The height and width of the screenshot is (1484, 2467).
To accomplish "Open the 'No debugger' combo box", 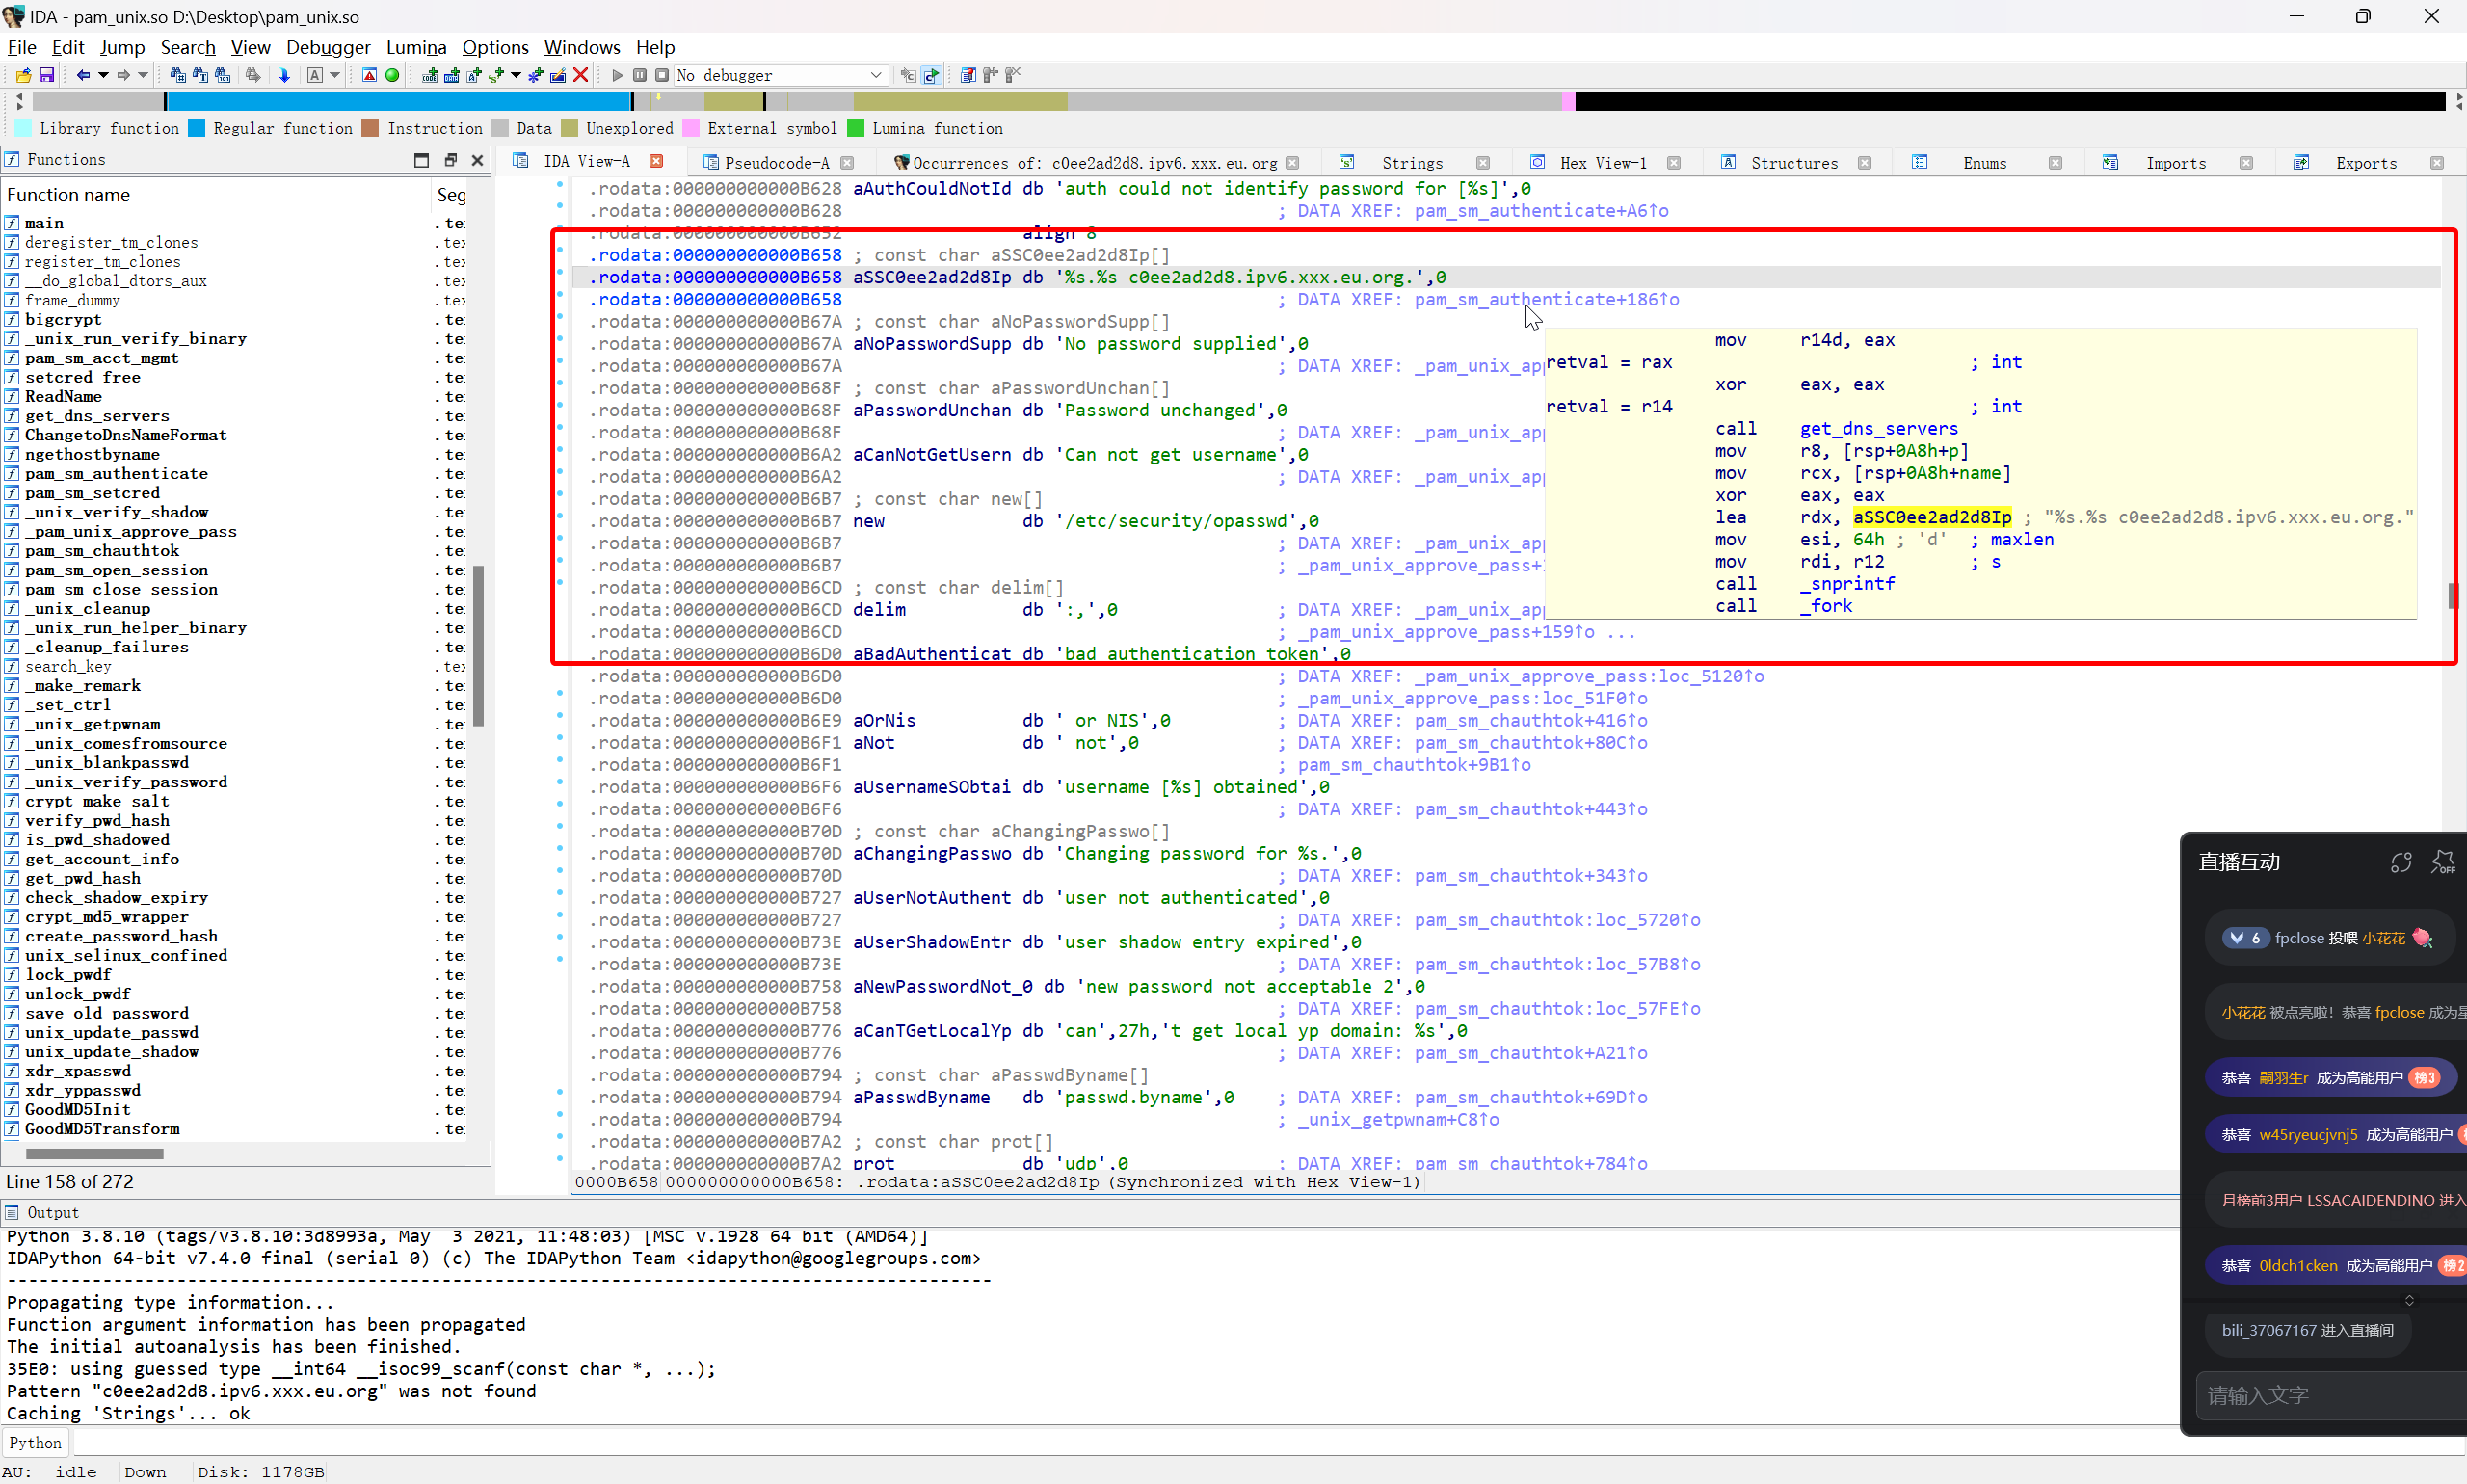I will (x=780, y=75).
